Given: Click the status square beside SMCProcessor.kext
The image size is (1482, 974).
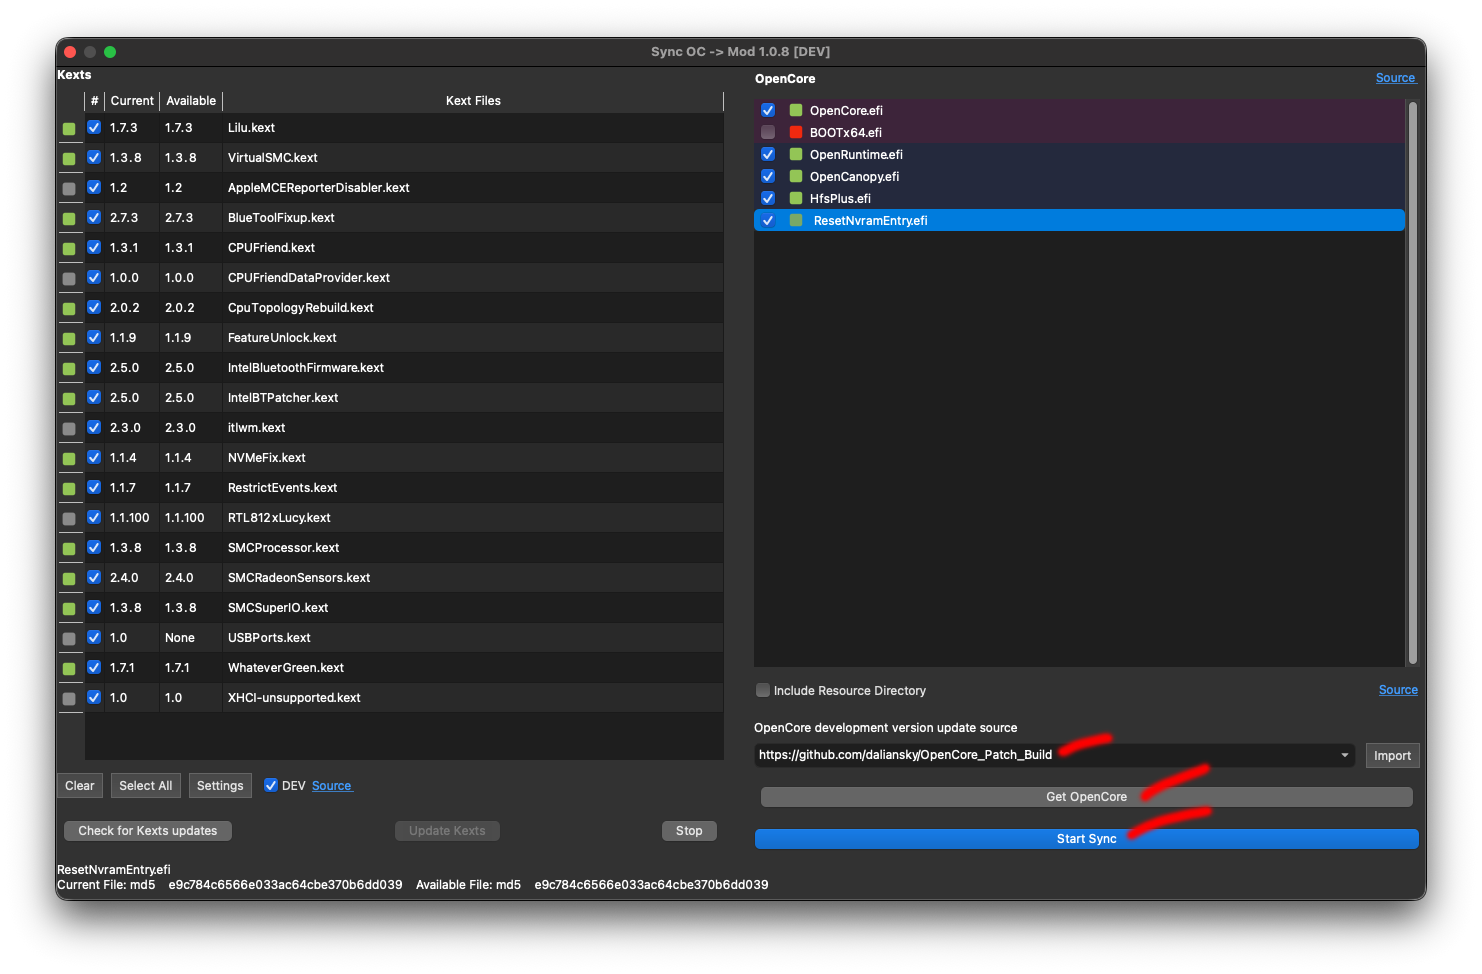Looking at the screenshot, I should [x=69, y=549].
